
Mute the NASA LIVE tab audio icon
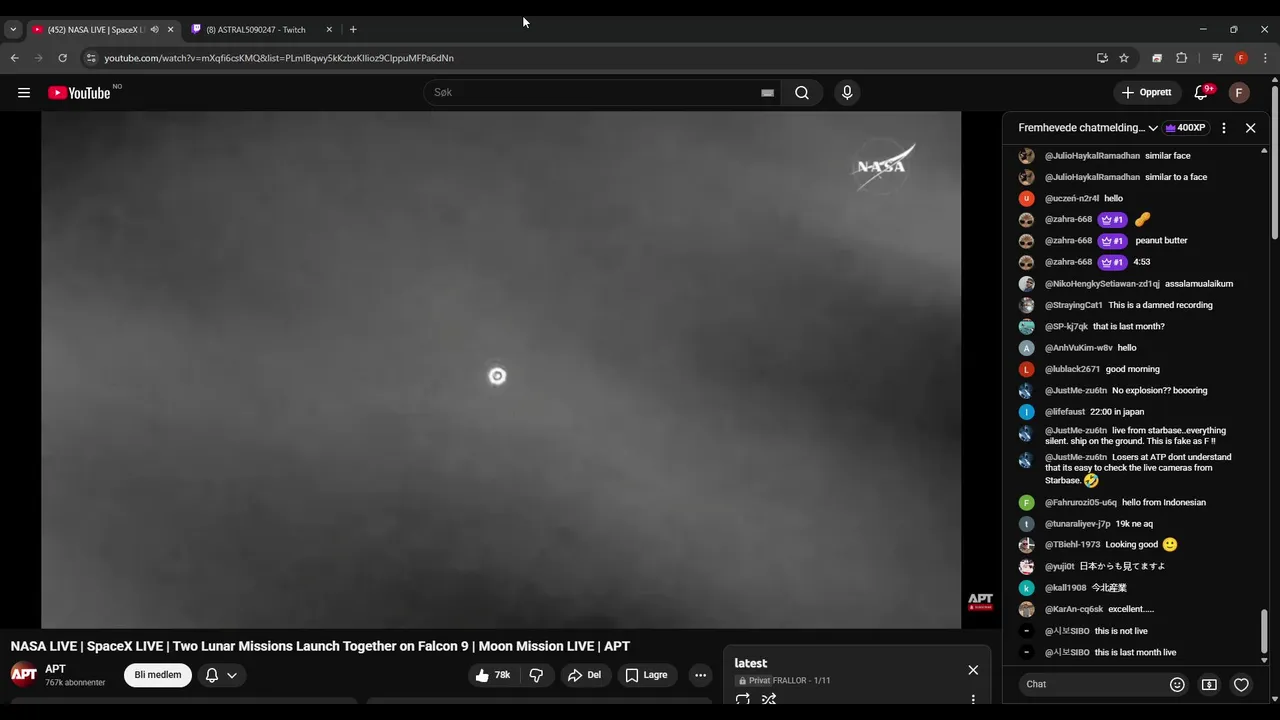click(154, 30)
